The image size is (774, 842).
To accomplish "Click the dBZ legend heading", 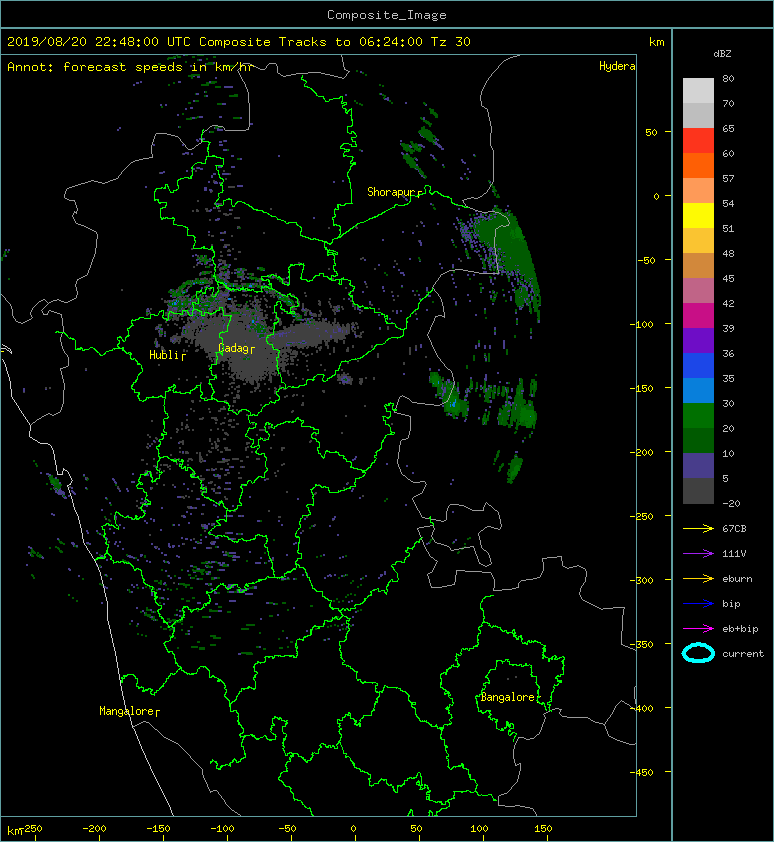I will 722,54.
